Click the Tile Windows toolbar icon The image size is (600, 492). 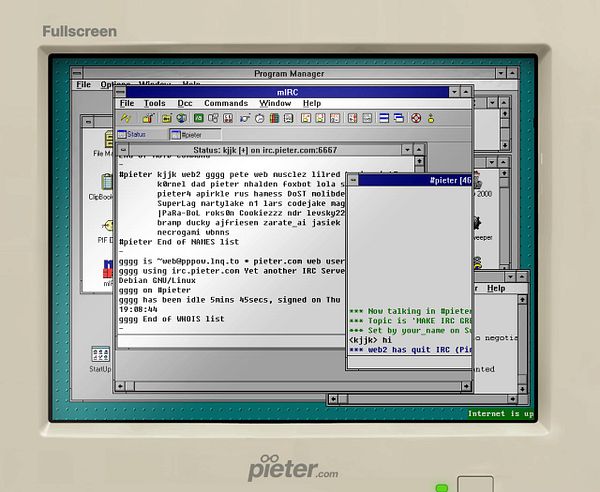coord(384,118)
